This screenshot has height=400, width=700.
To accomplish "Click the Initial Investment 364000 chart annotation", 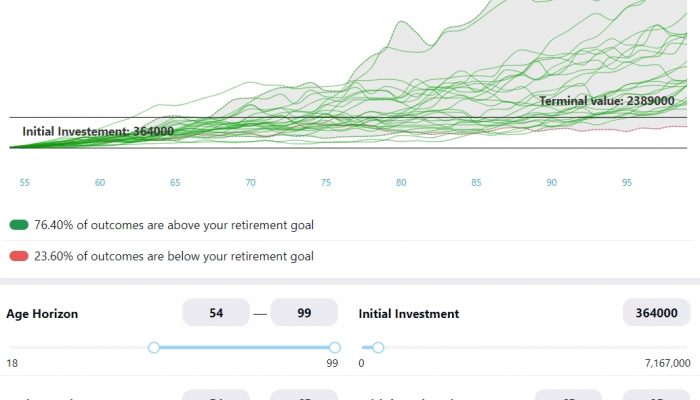I will 99,131.
